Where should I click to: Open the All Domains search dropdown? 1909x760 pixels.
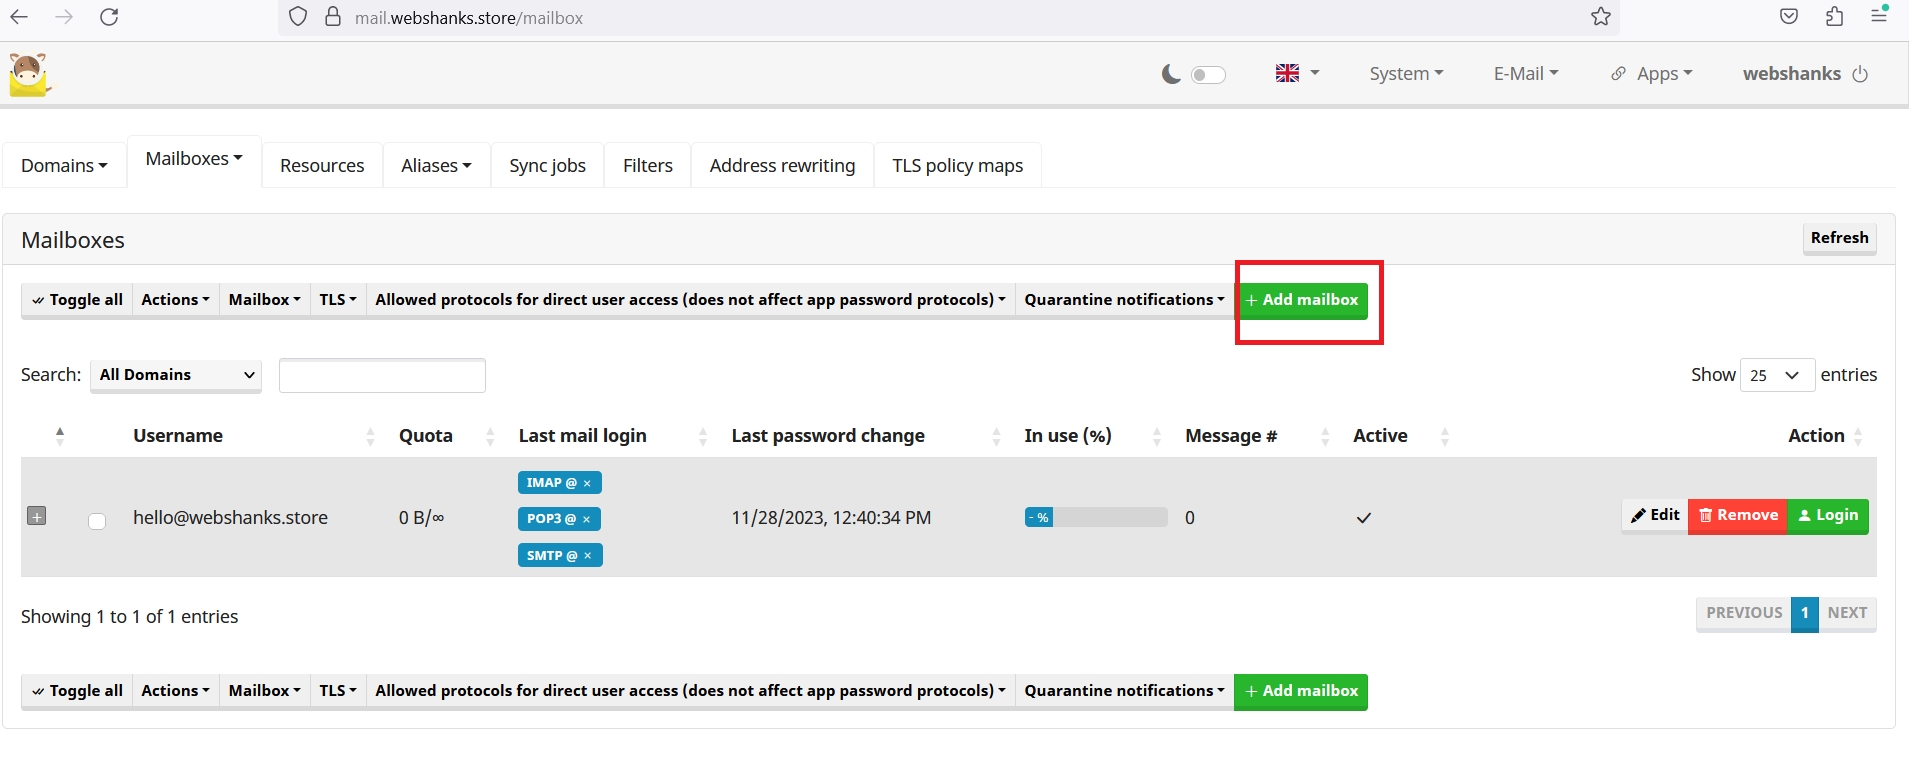pos(176,375)
